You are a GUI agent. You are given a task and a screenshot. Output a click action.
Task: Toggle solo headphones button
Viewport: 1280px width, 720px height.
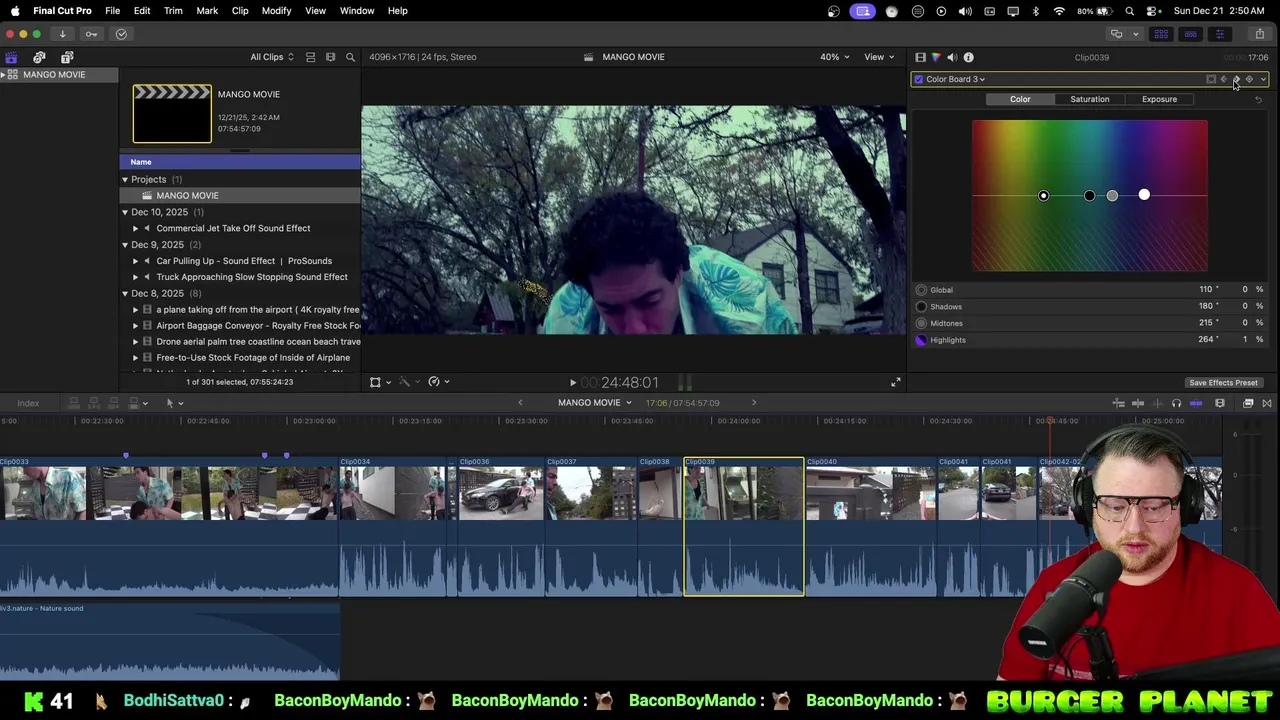pyautogui.click(x=1177, y=403)
